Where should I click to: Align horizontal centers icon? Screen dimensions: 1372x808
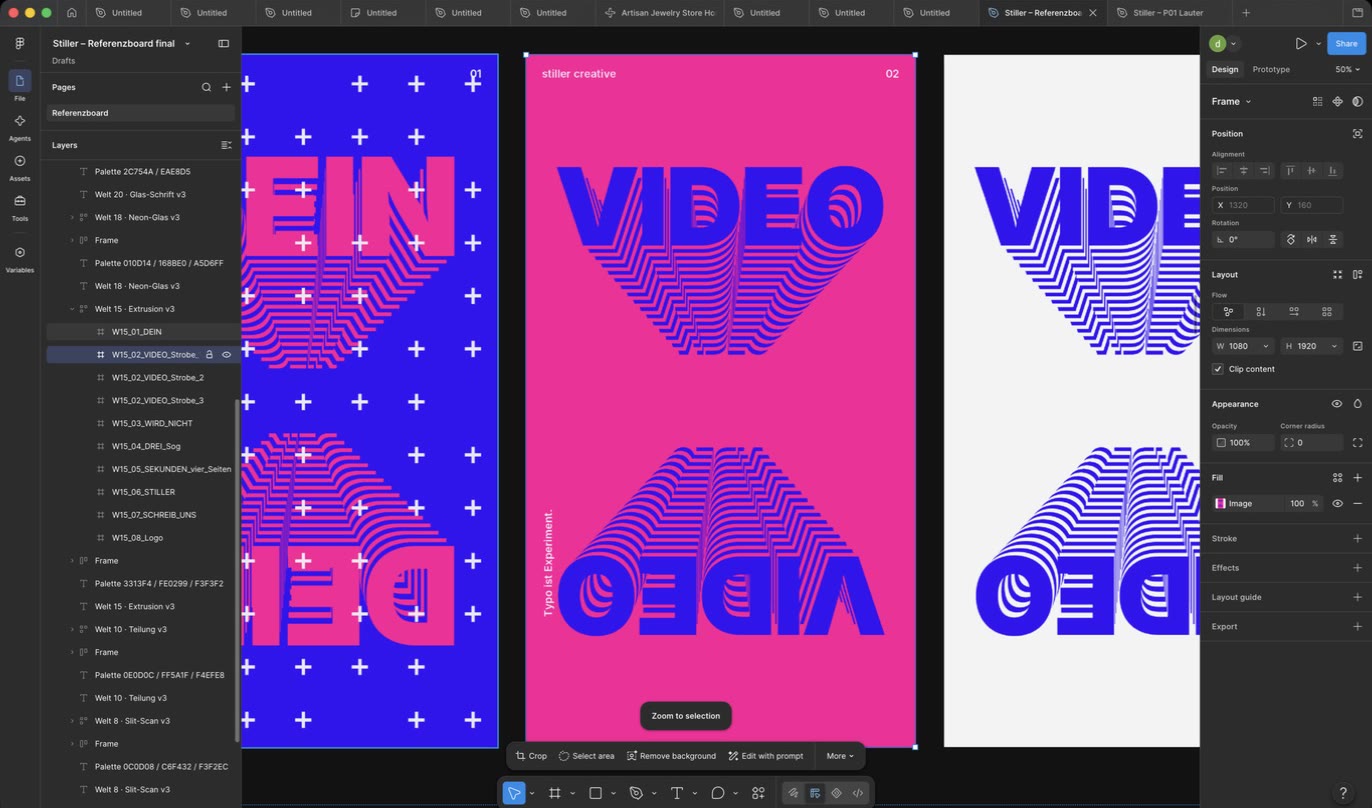click(x=1244, y=171)
